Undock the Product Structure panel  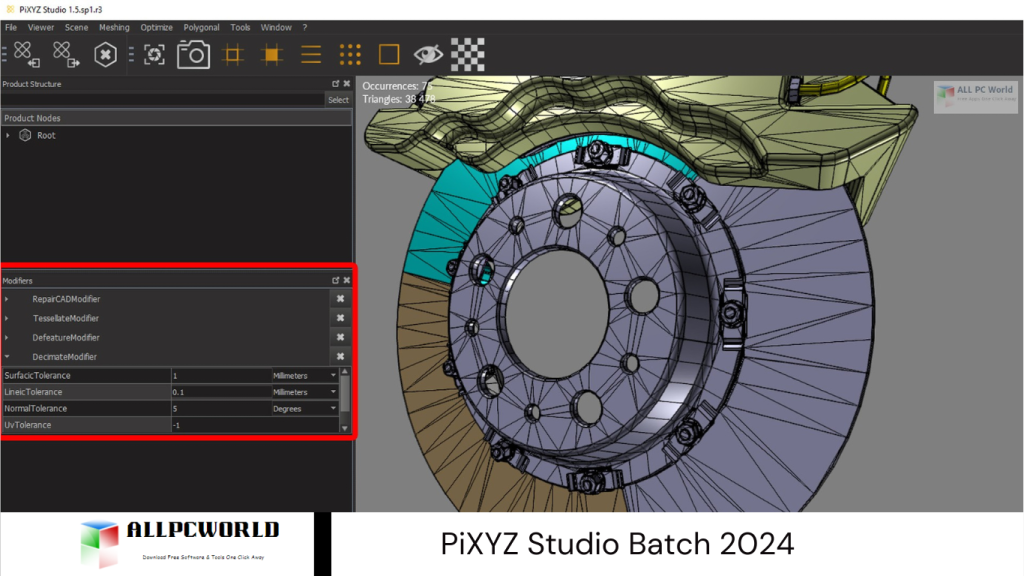pyautogui.click(x=336, y=84)
